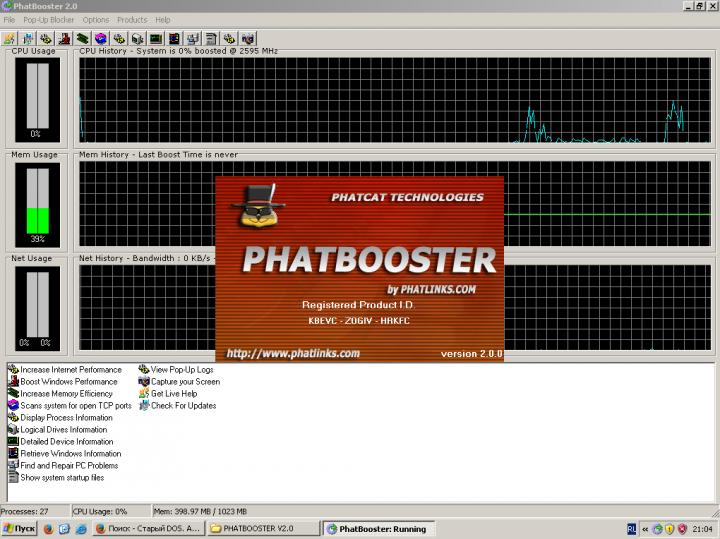Viewport: 720px width, 539px height.
Task: Click the purple TCP ports toolbar icon
Action: coord(100,39)
